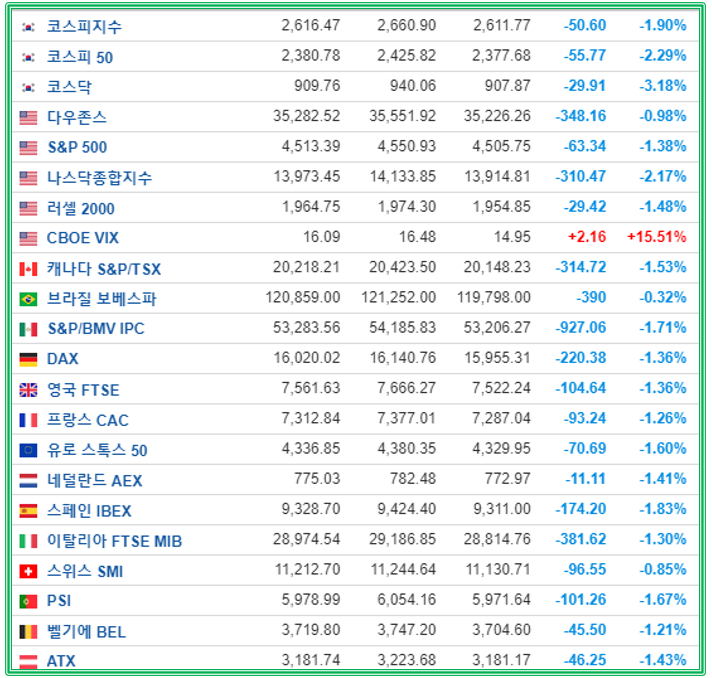
Task: Click the Spain flag beside 스페인 IBEX
Action: pos(28,511)
